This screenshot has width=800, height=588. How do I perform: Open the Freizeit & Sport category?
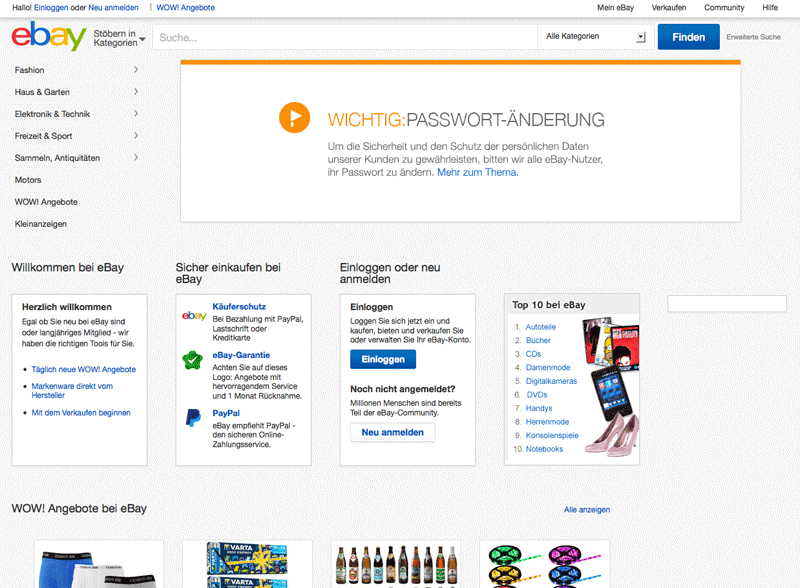(43, 136)
